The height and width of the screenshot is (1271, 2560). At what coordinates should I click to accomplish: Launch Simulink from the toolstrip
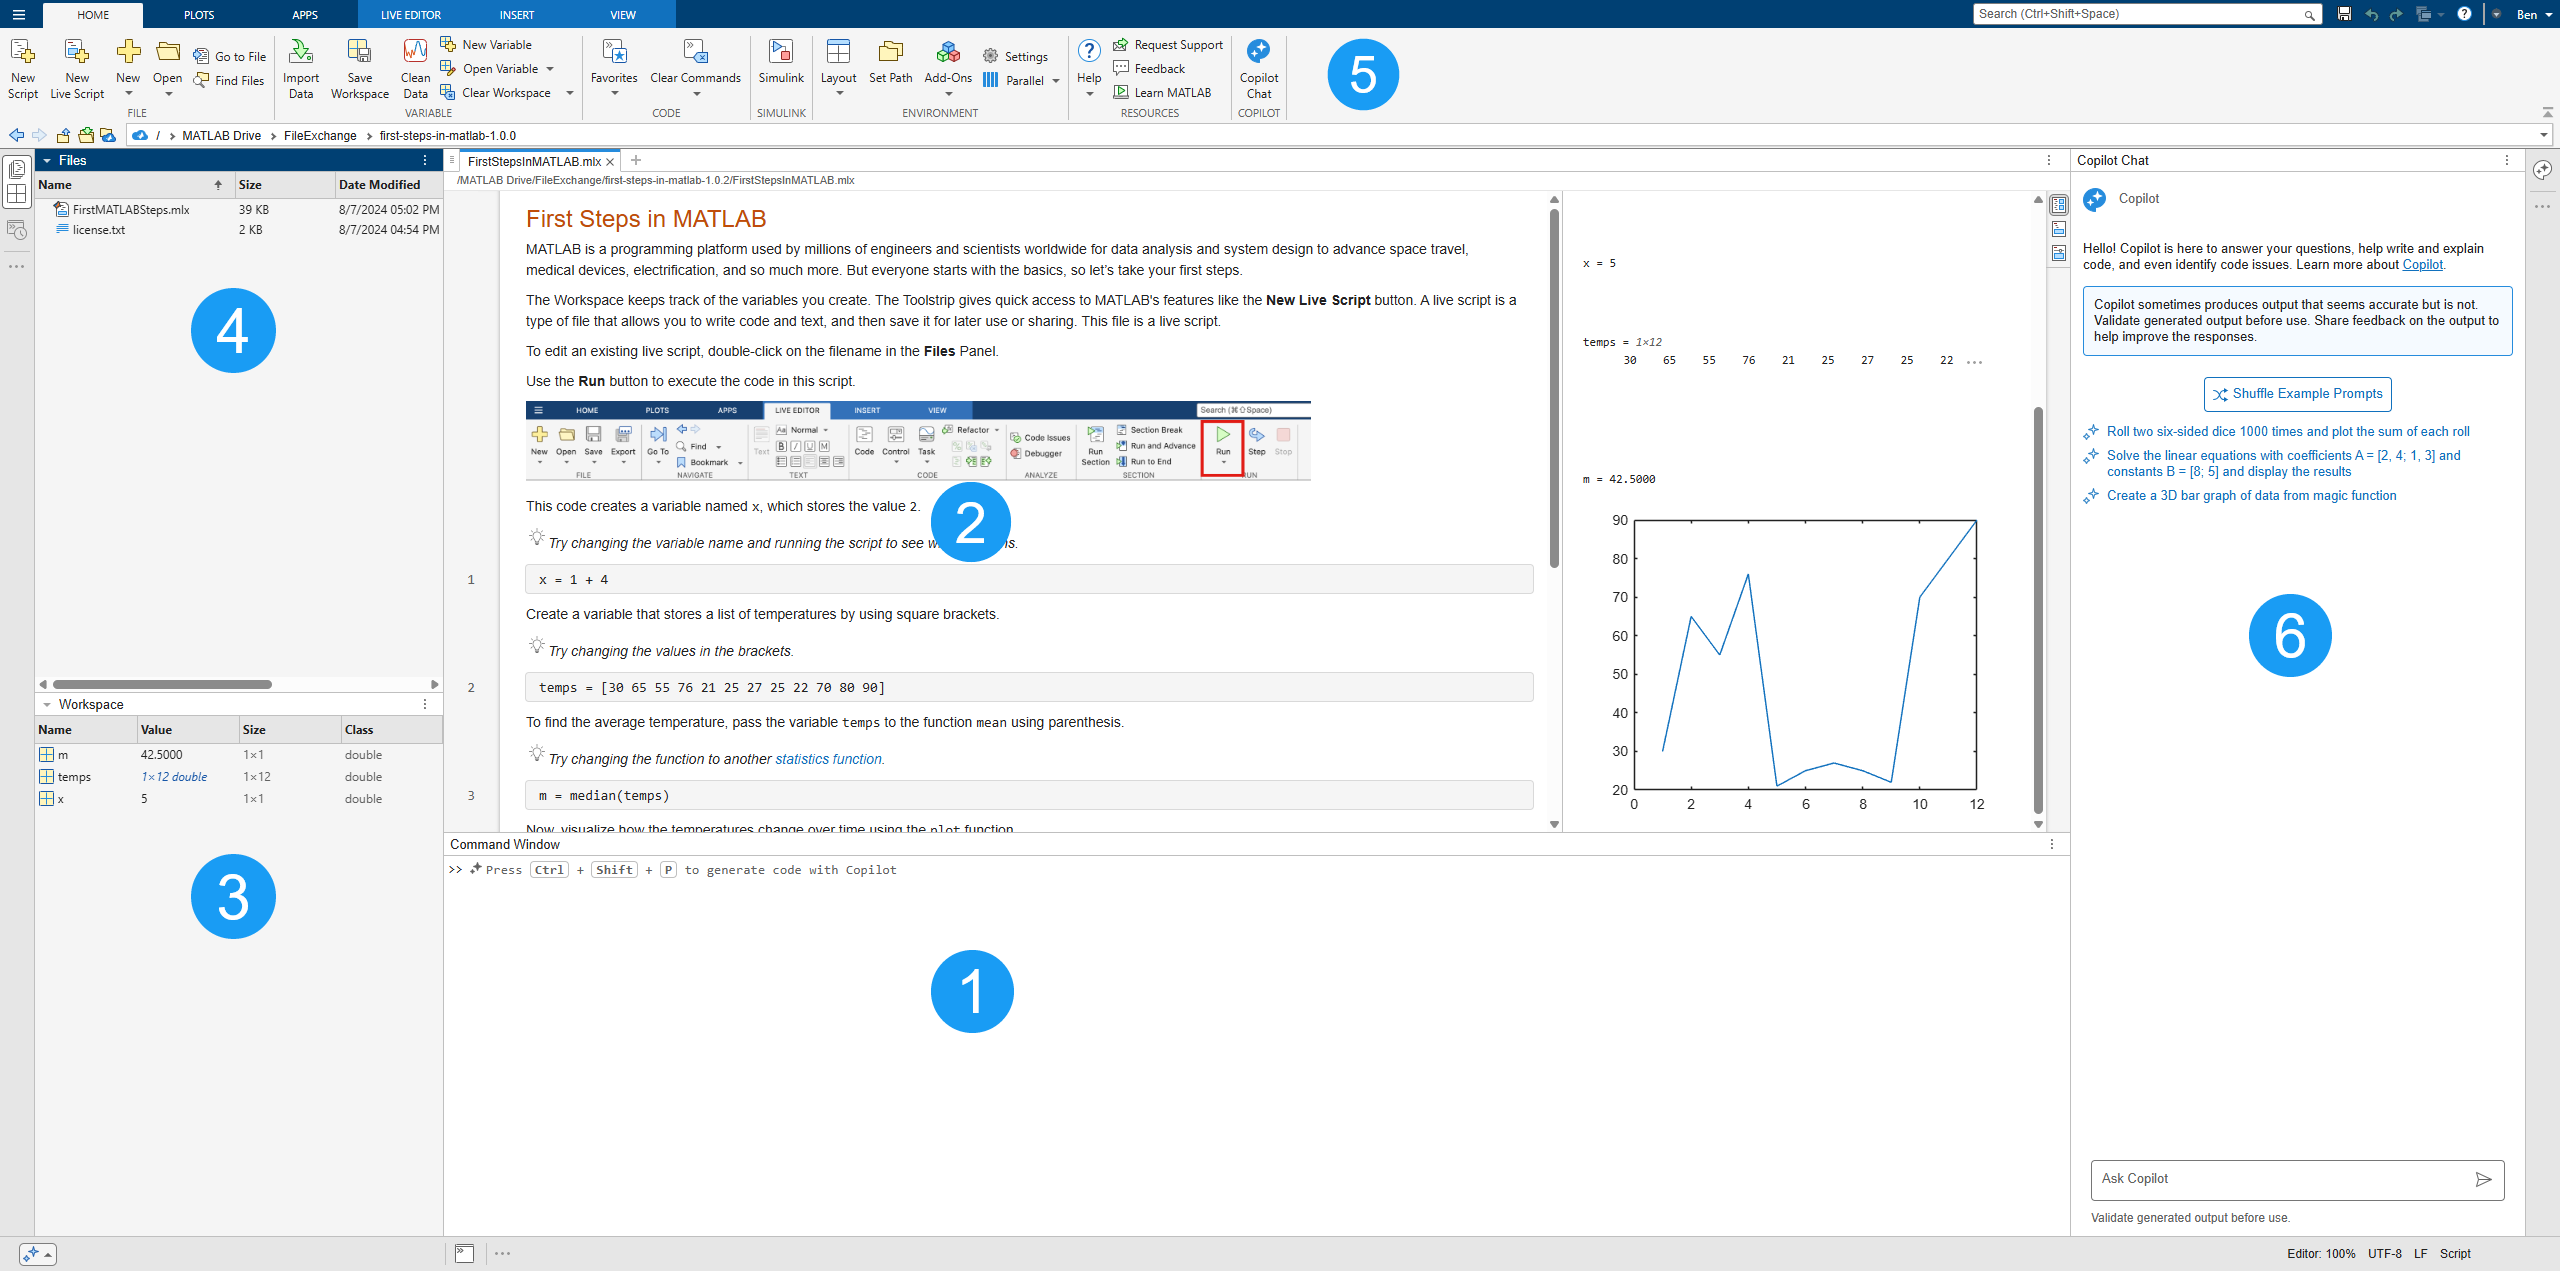[781, 61]
